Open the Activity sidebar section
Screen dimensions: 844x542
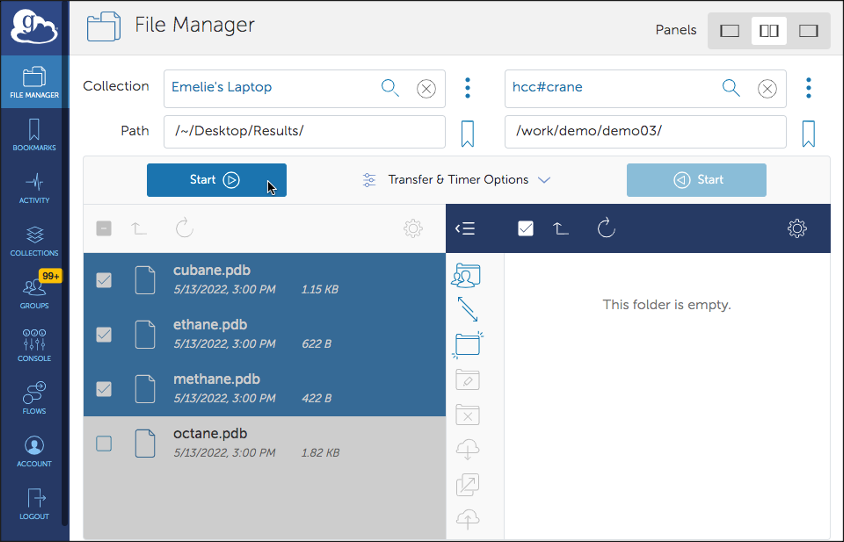pyautogui.click(x=34, y=188)
